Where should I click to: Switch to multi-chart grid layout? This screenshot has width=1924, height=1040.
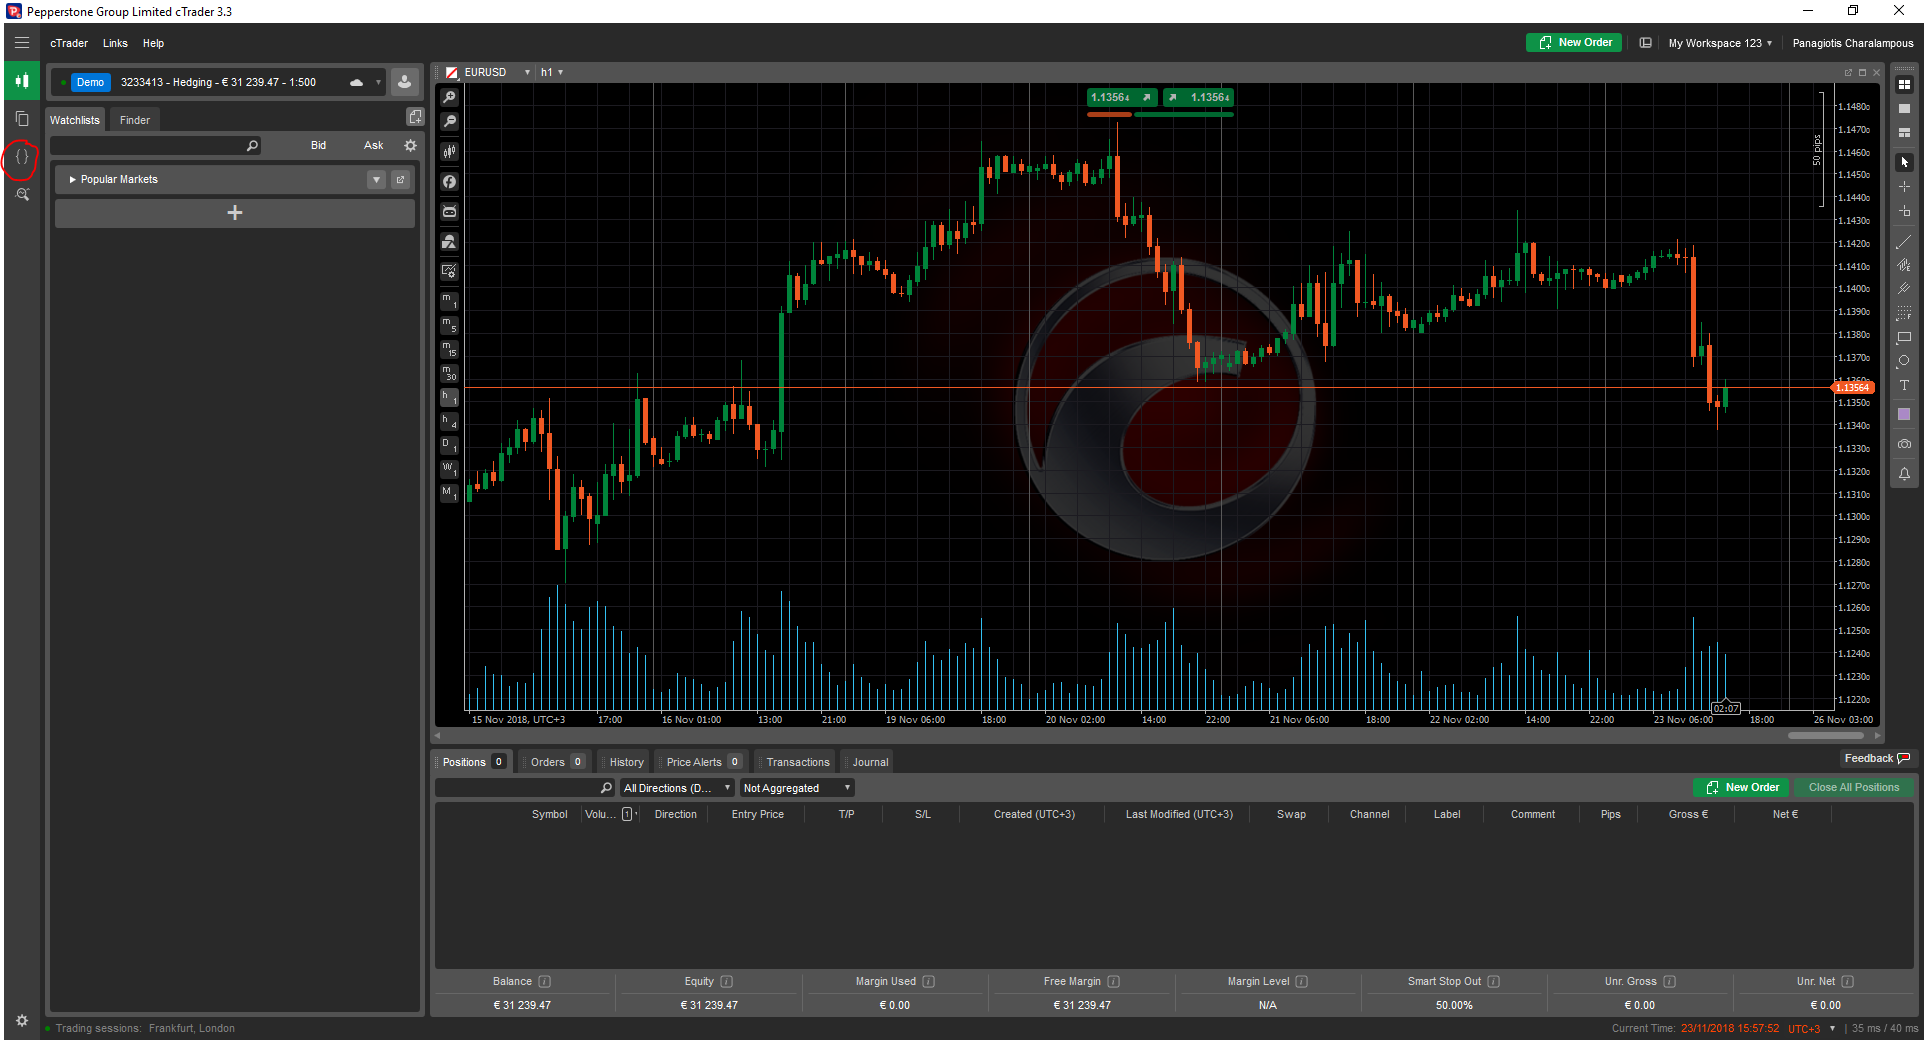pos(1904,85)
